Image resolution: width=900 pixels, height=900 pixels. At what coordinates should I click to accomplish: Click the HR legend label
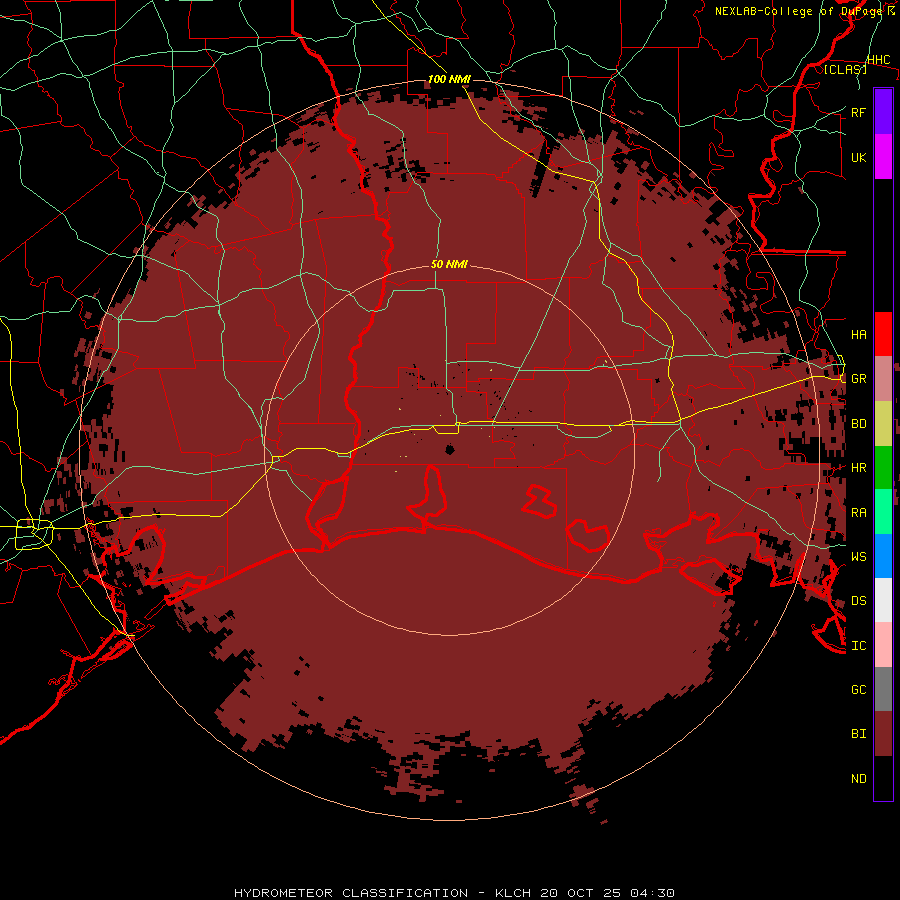(858, 468)
